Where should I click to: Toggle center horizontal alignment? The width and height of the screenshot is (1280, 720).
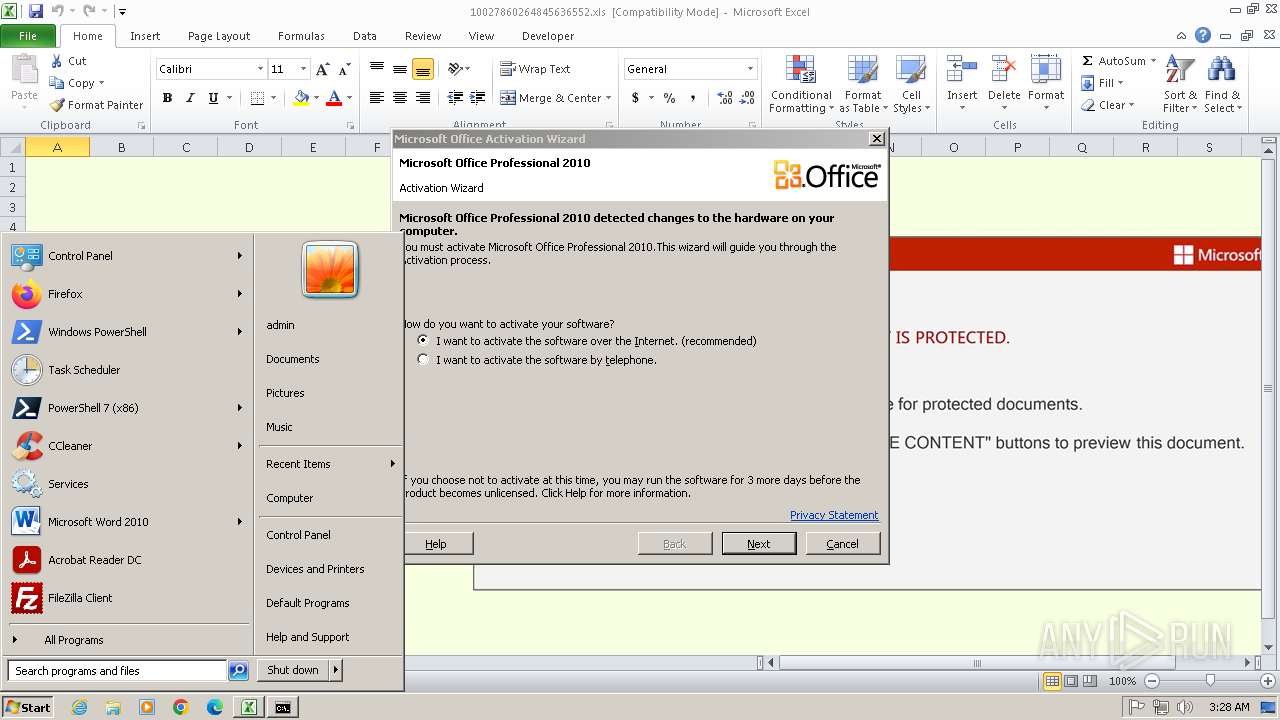tap(400, 98)
